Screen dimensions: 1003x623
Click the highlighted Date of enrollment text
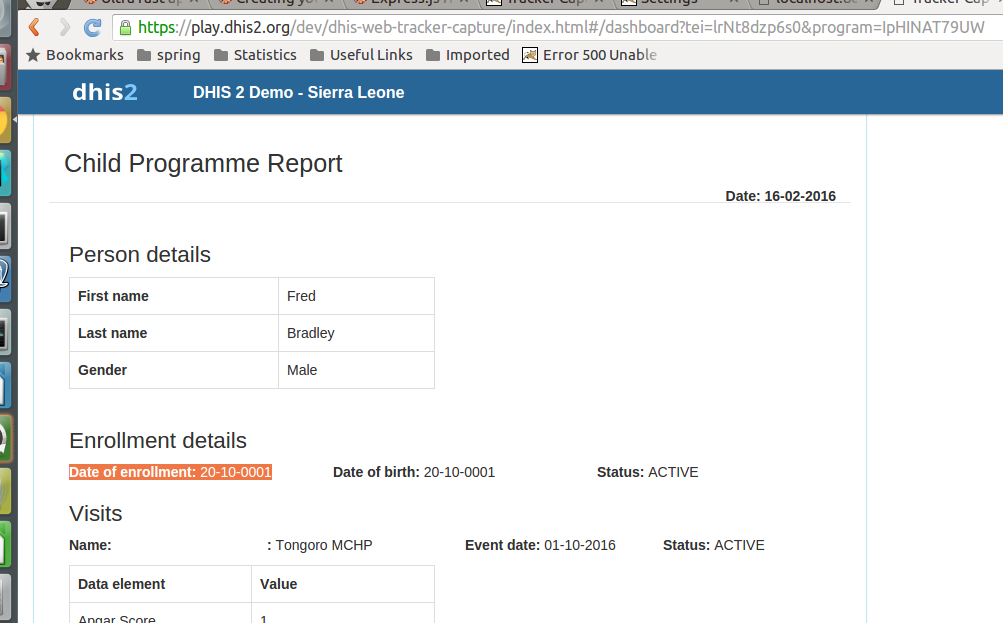170,472
